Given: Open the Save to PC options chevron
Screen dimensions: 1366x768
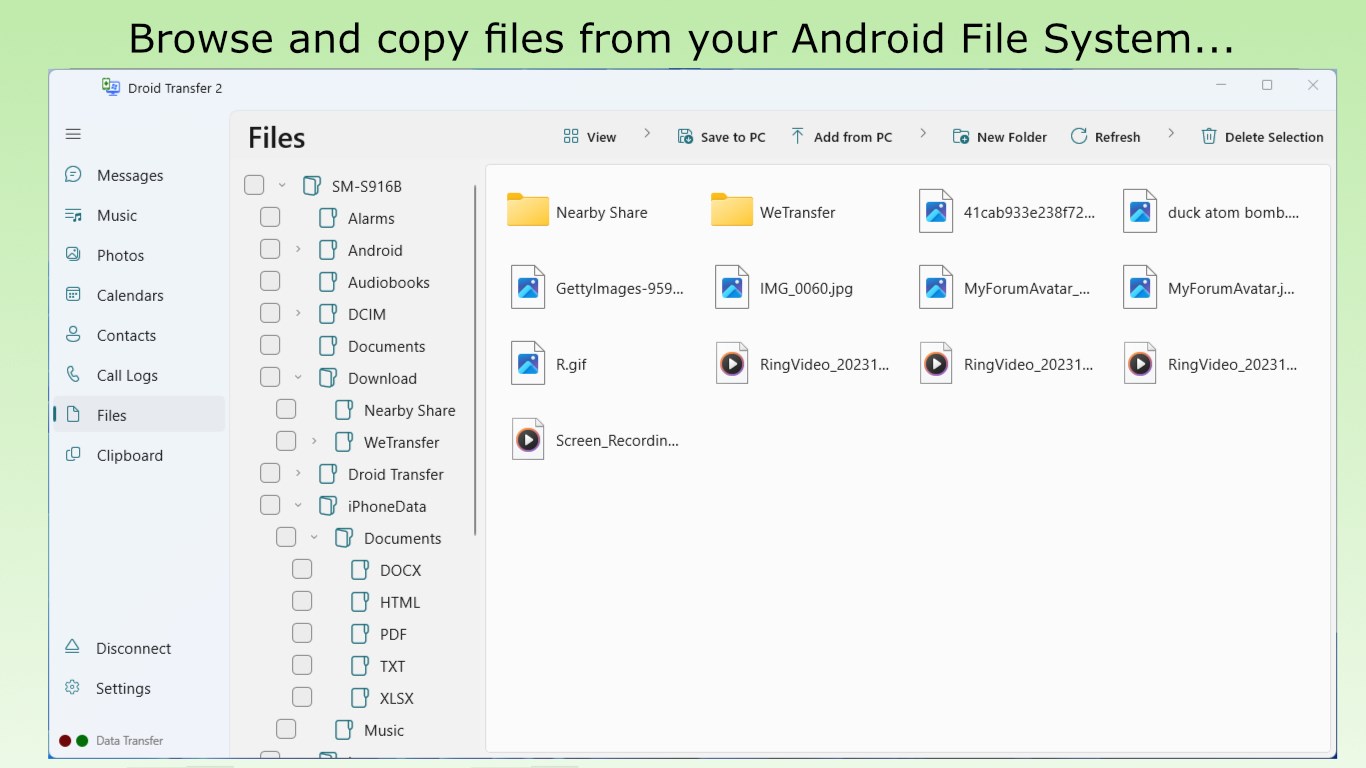Looking at the screenshot, I should point(921,135).
